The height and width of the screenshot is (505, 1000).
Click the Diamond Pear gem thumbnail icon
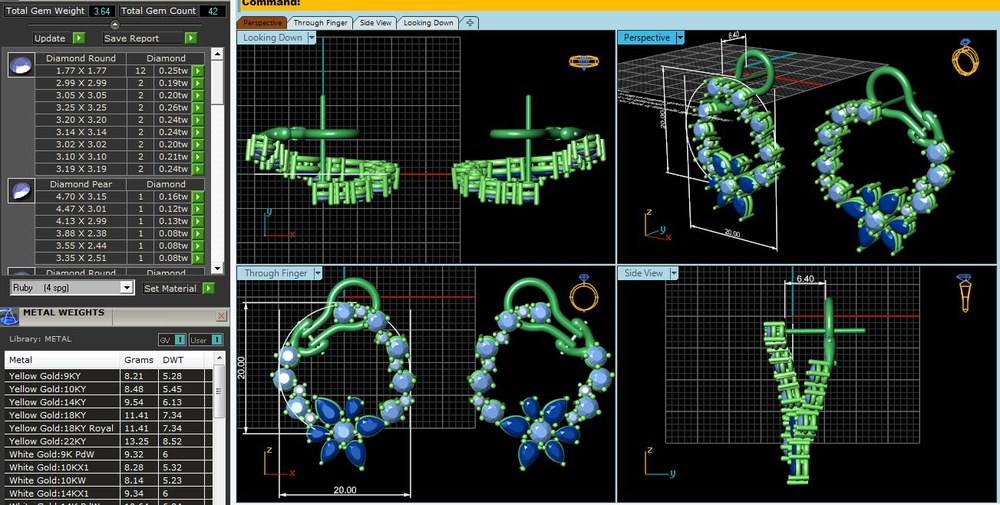pyautogui.click(x=21, y=191)
